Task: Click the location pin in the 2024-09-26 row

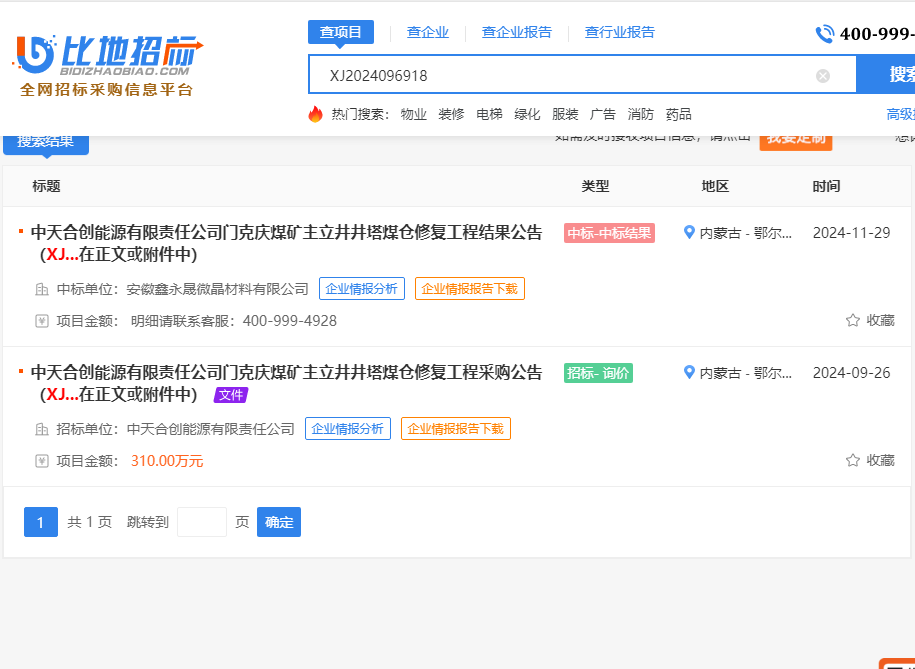Action: (x=689, y=372)
